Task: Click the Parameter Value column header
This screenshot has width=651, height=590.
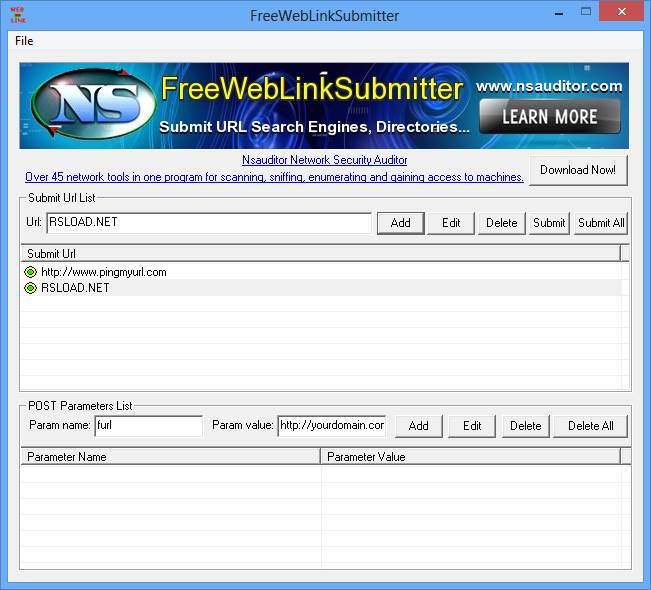Action: point(470,457)
